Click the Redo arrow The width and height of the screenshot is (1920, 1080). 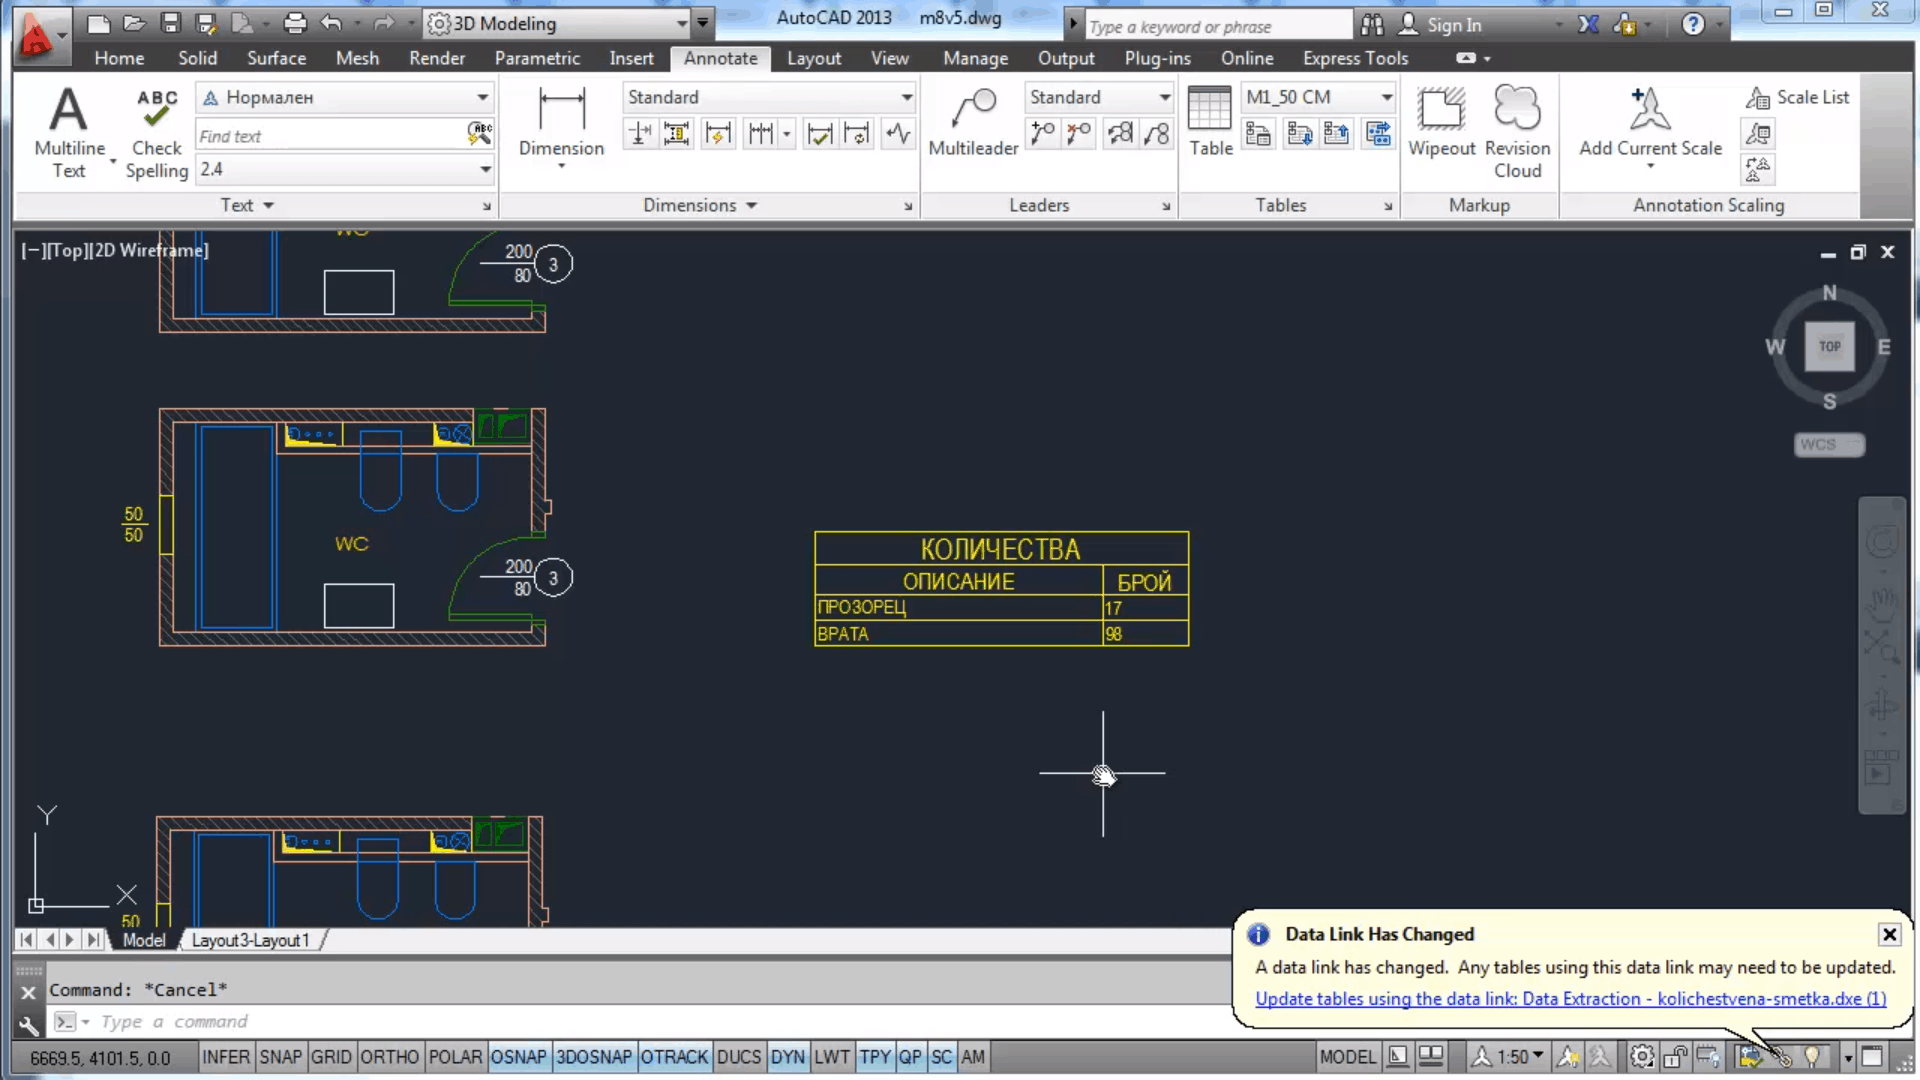click(x=383, y=23)
